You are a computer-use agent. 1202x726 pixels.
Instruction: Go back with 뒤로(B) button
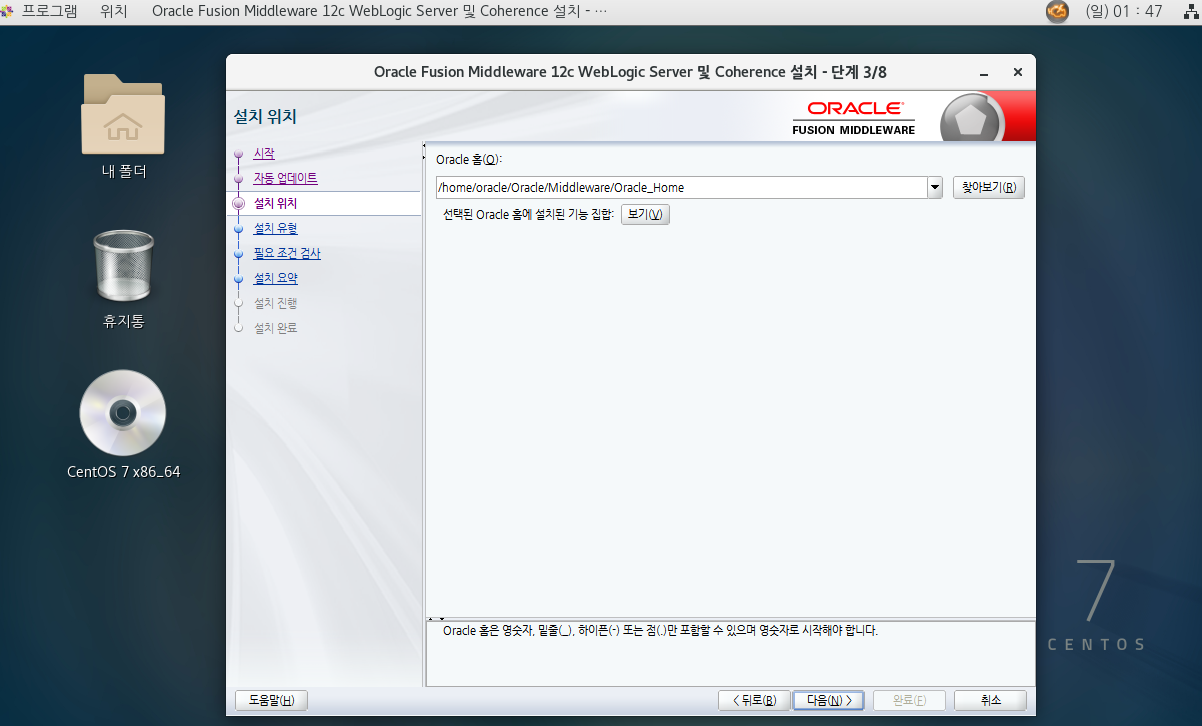[x=754, y=700]
